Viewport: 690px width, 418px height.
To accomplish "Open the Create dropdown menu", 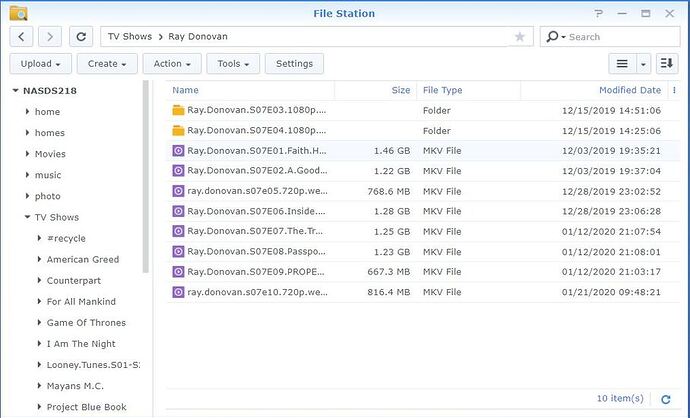I will pyautogui.click(x=107, y=64).
